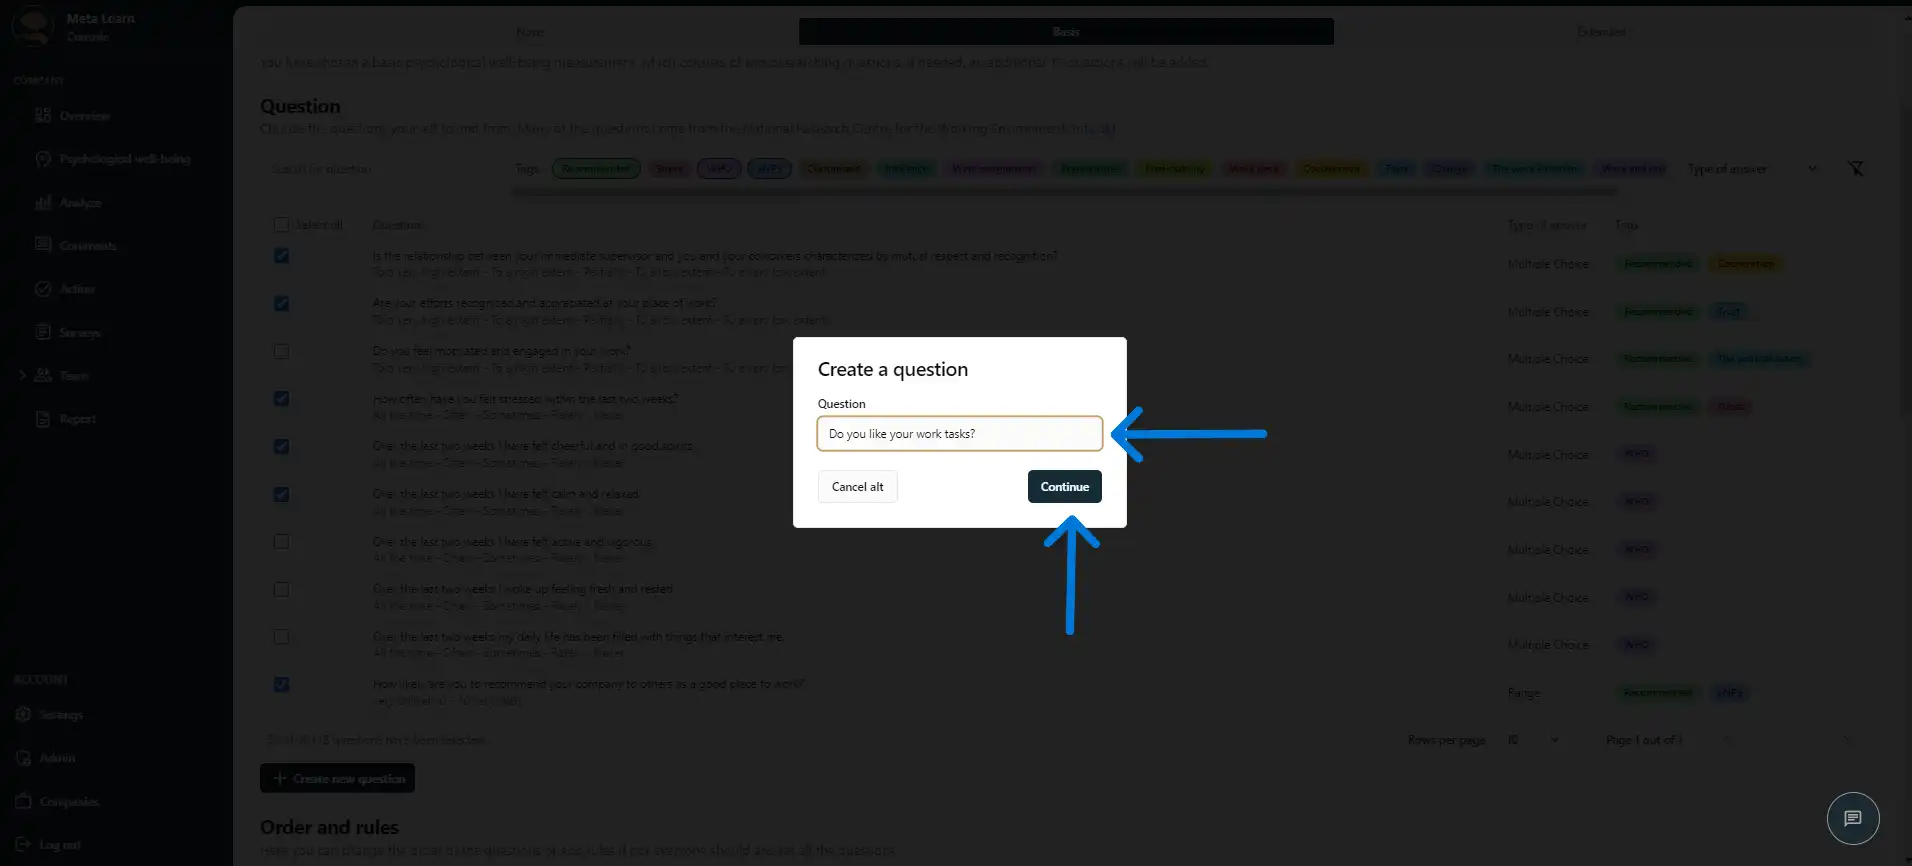Open the Settings gear in the Account section
Screen dimensions: 1912x866
pyautogui.click(x=24, y=715)
